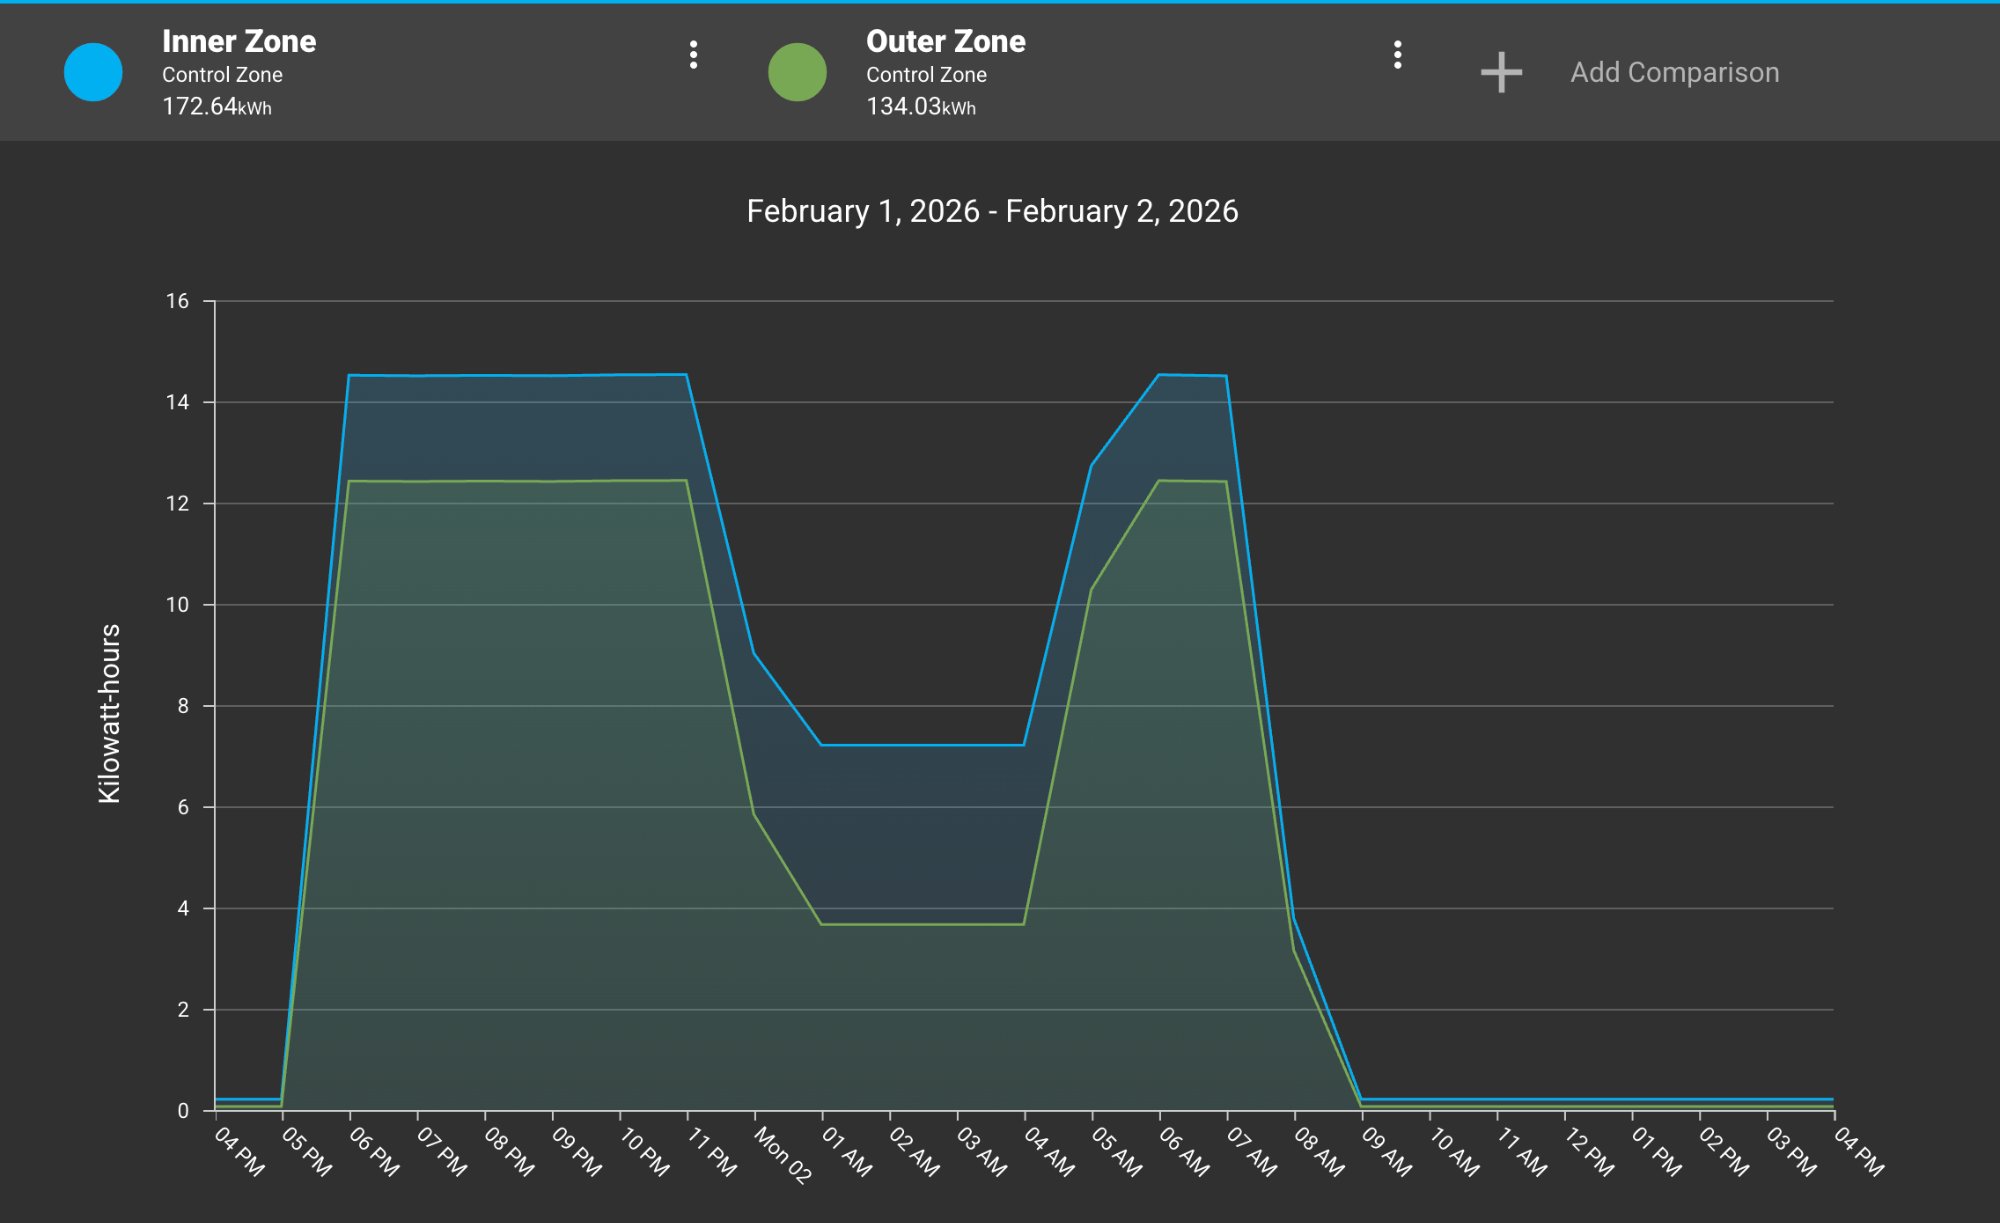The image size is (2000, 1223).
Task: Select the Inner Zone header label
Action: 240,42
